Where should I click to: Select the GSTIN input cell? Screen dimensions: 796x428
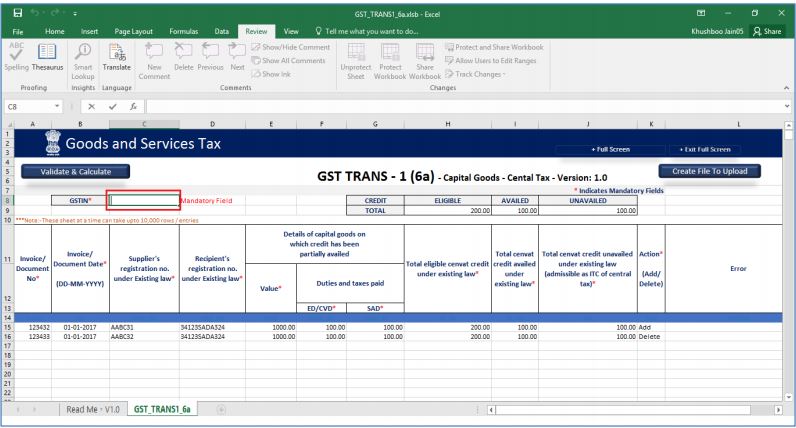(144, 200)
